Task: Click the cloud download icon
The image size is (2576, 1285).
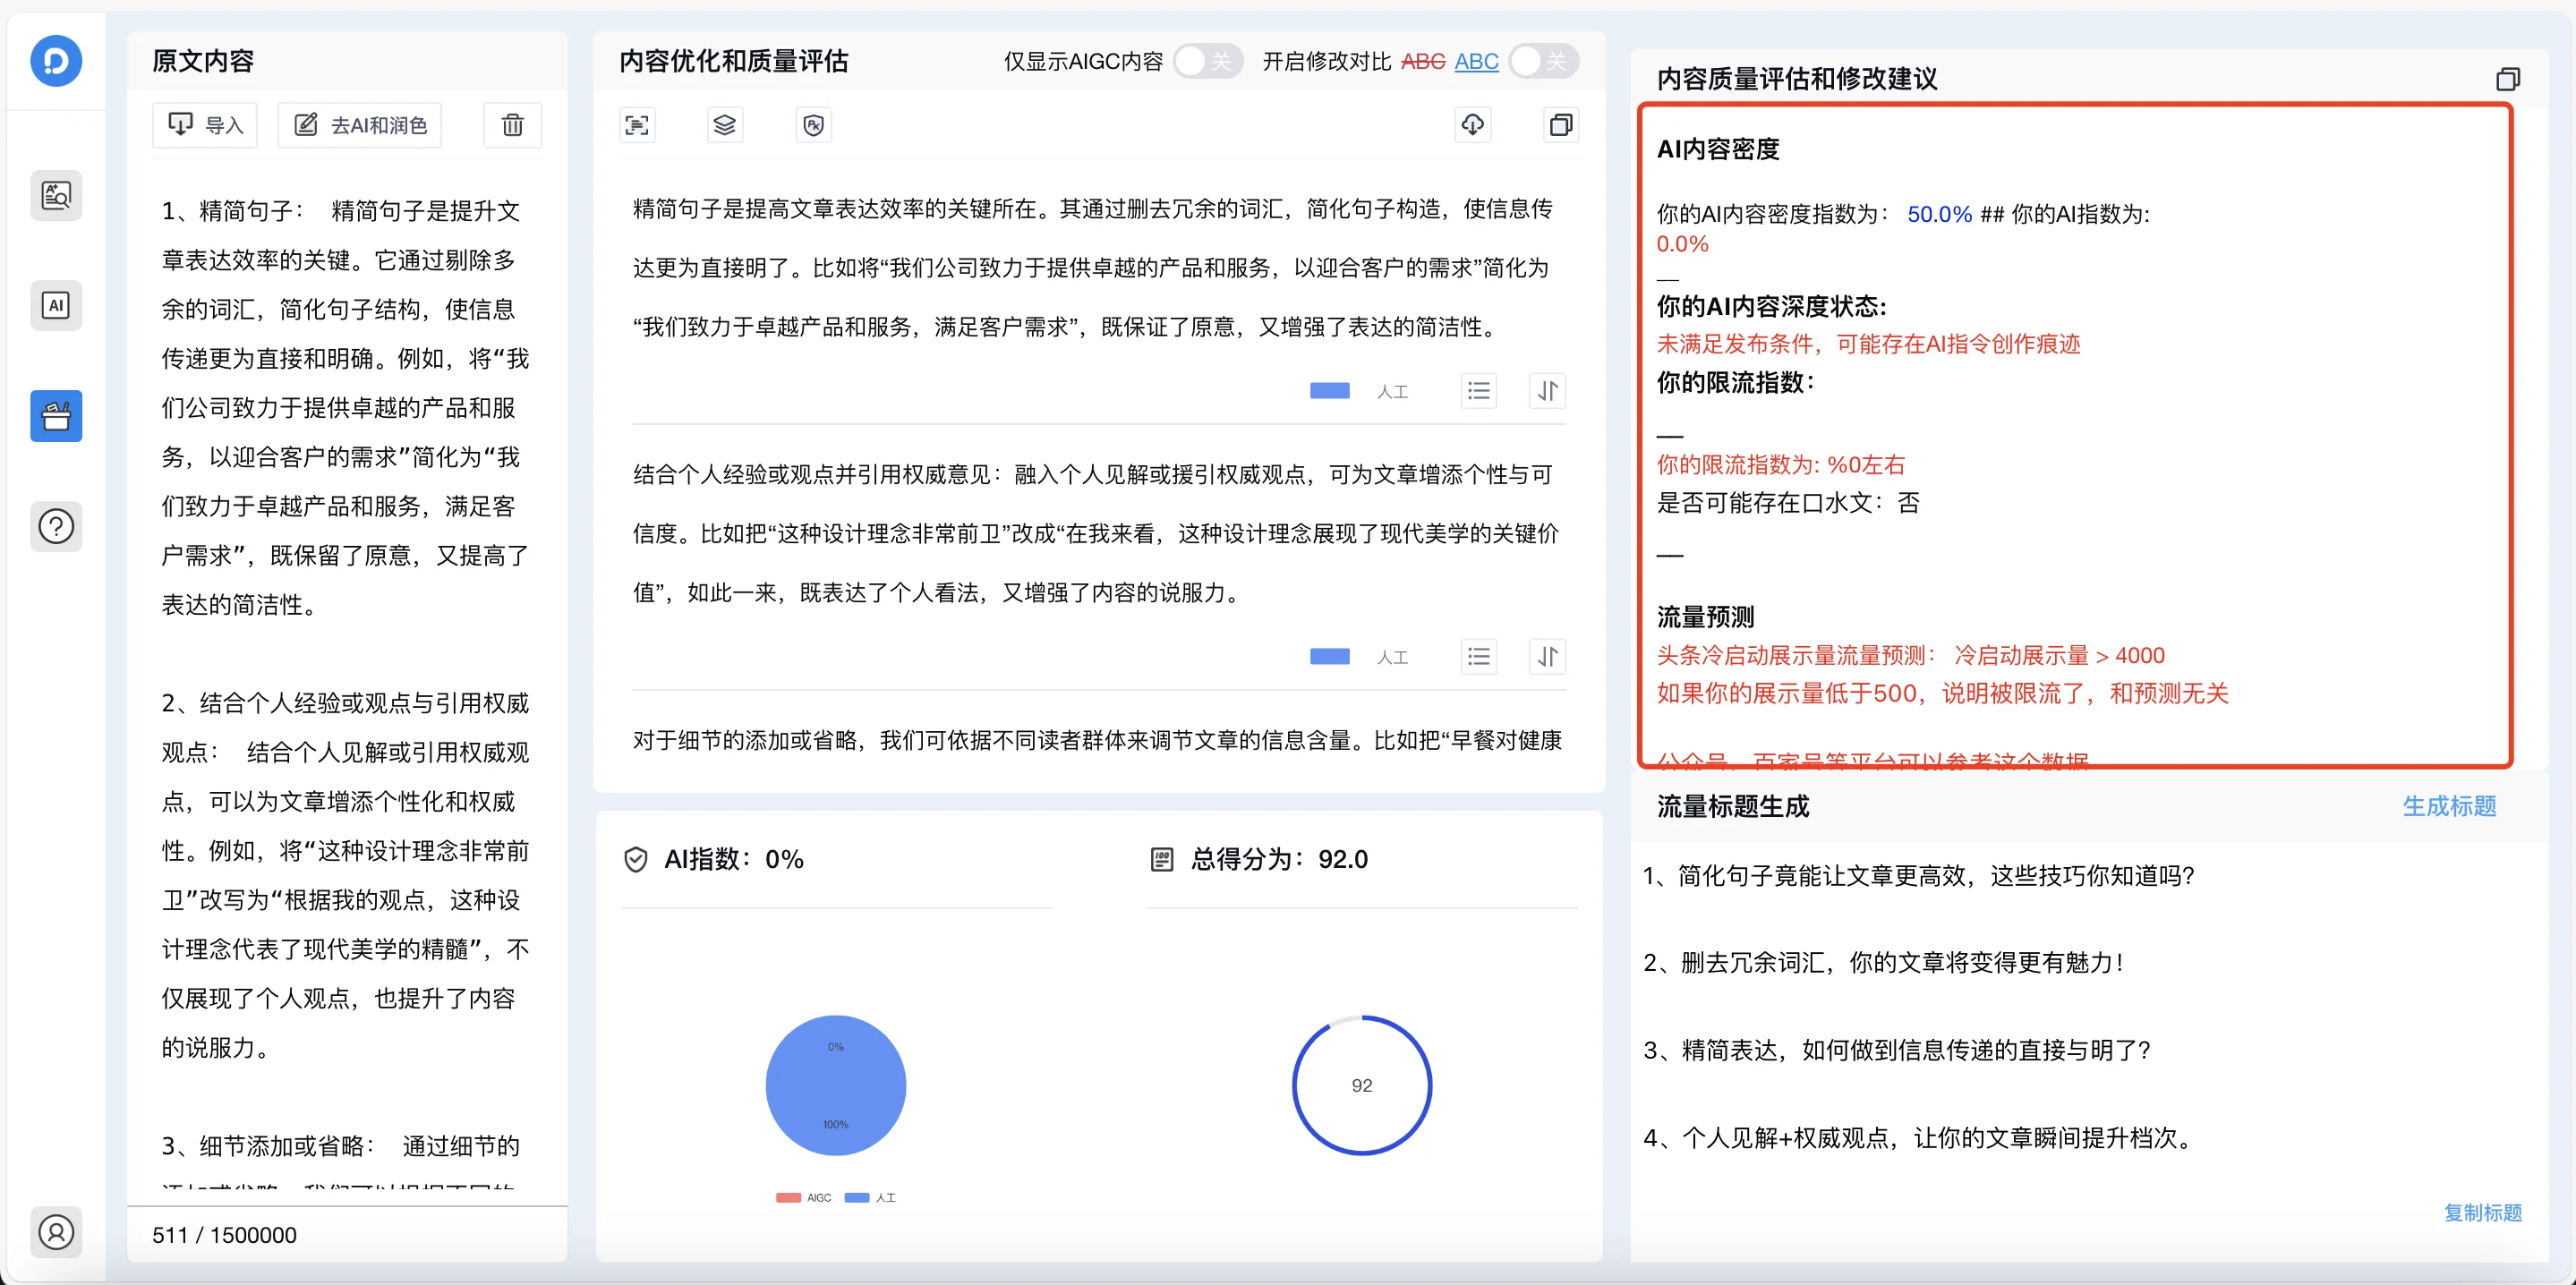Action: pyautogui.click(x=1472, y=125)
